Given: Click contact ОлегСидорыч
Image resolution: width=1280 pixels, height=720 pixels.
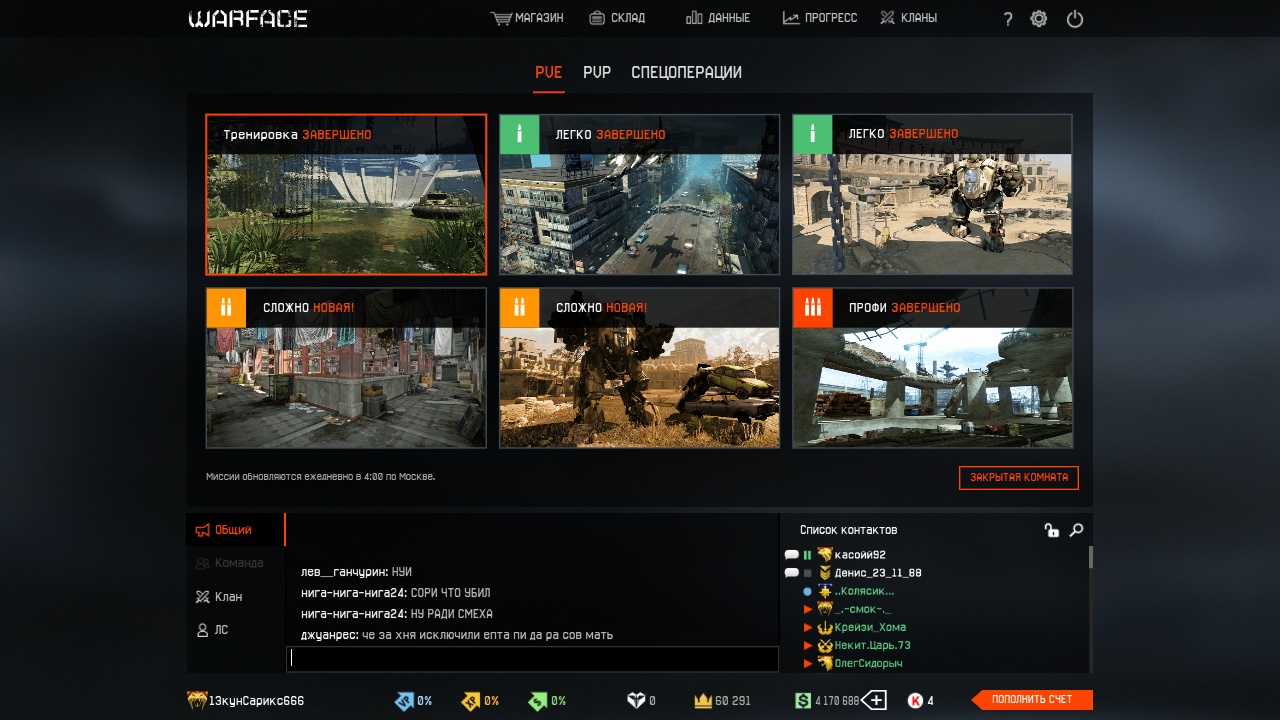Looking at the screenshot, I should tap(868, 663).
